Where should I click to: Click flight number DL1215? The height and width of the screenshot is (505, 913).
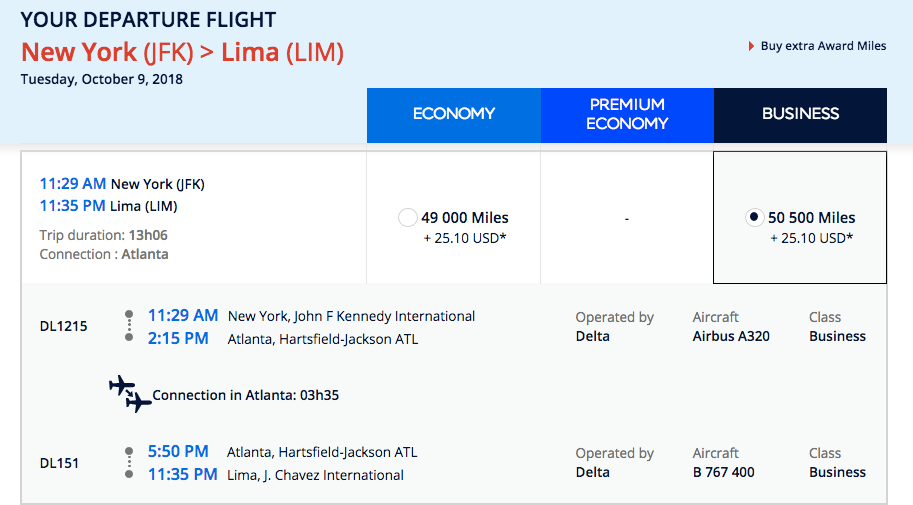tap(63, 326)
